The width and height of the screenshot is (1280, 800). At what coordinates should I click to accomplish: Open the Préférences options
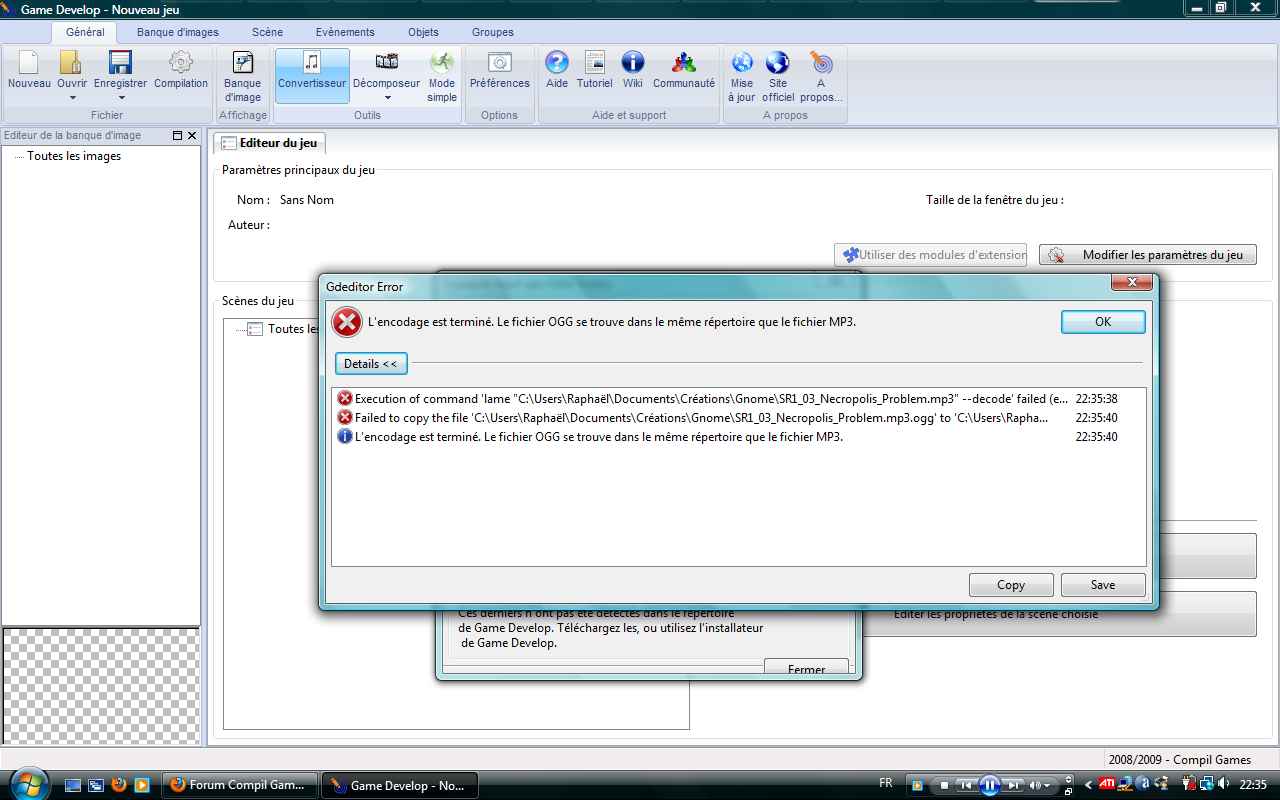[499, 70]
